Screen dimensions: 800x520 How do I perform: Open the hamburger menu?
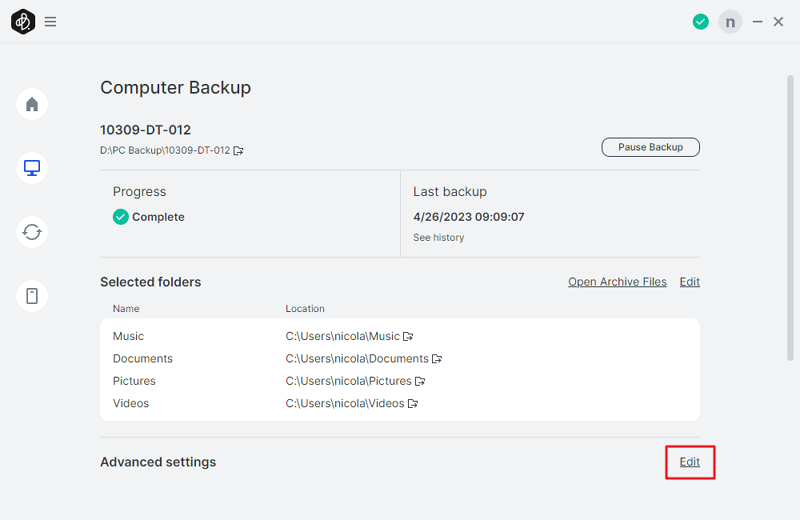point(50,21)
